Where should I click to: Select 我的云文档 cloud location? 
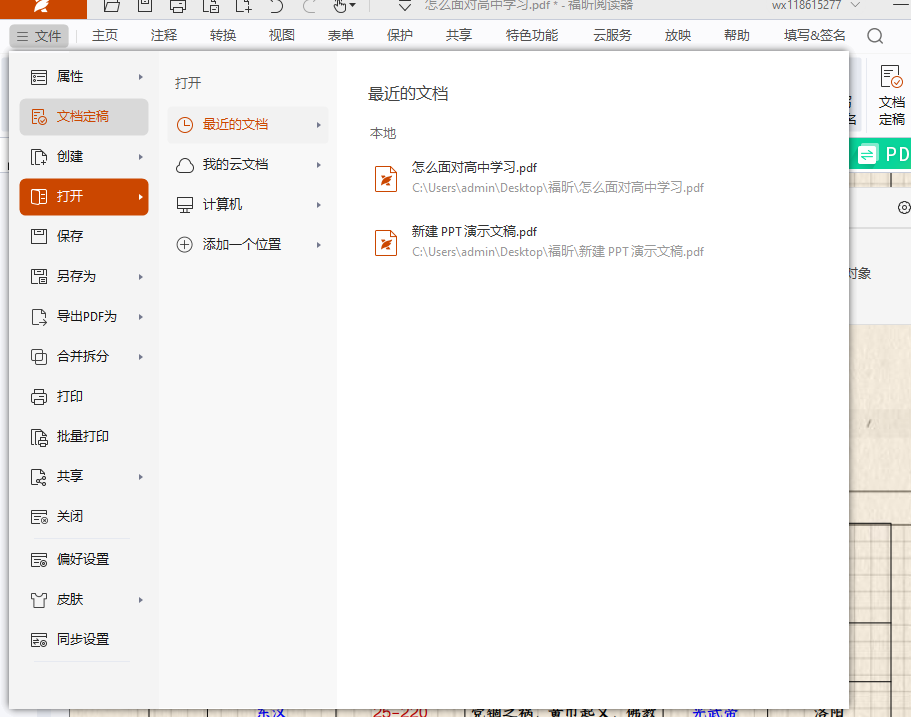click(x=235, y=164)
